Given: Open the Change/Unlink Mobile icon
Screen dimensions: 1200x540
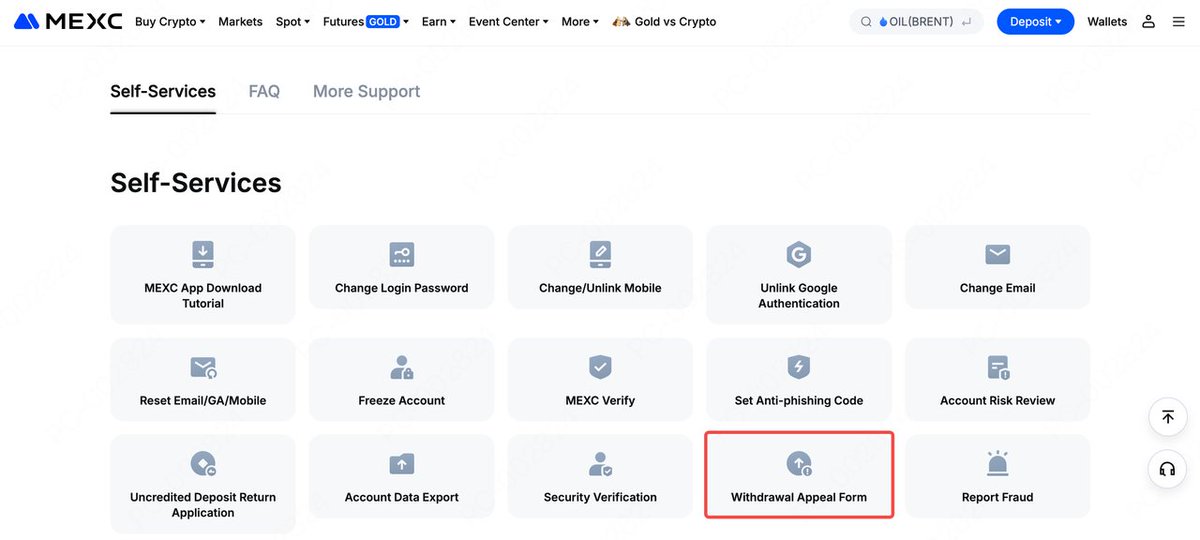Looking at the screenshot, I should pyautogui.click(x=600, y=254).
